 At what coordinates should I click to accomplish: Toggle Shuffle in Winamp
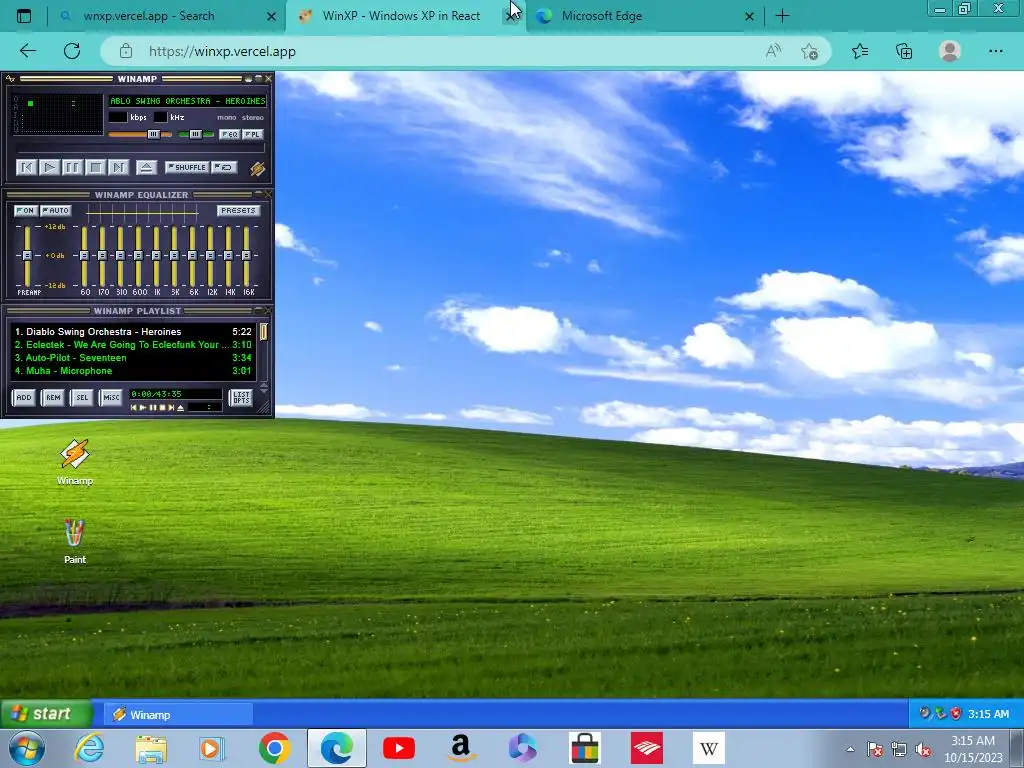pyautogui.click(x=187, y=168)
